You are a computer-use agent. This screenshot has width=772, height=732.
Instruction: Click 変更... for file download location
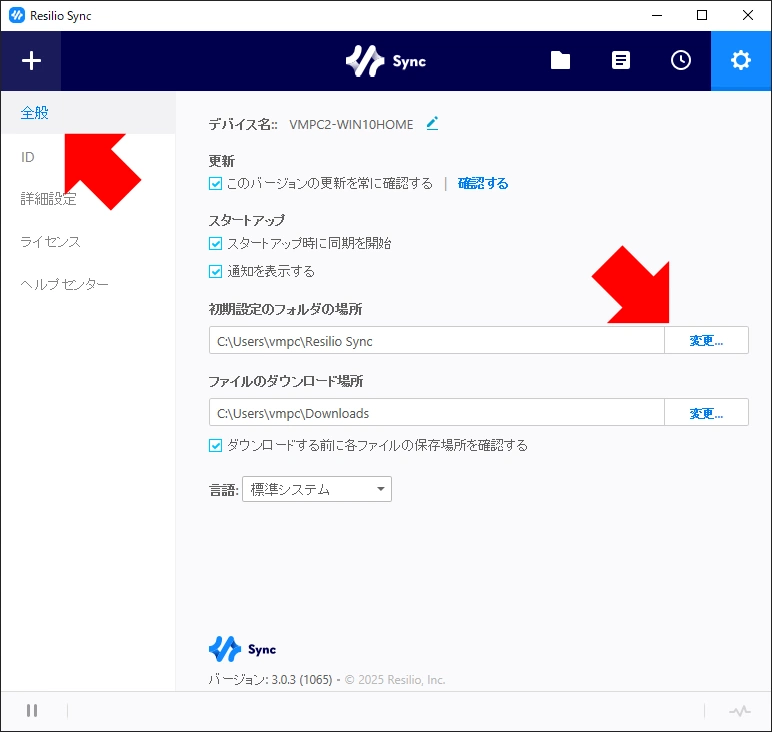point(706,413)
